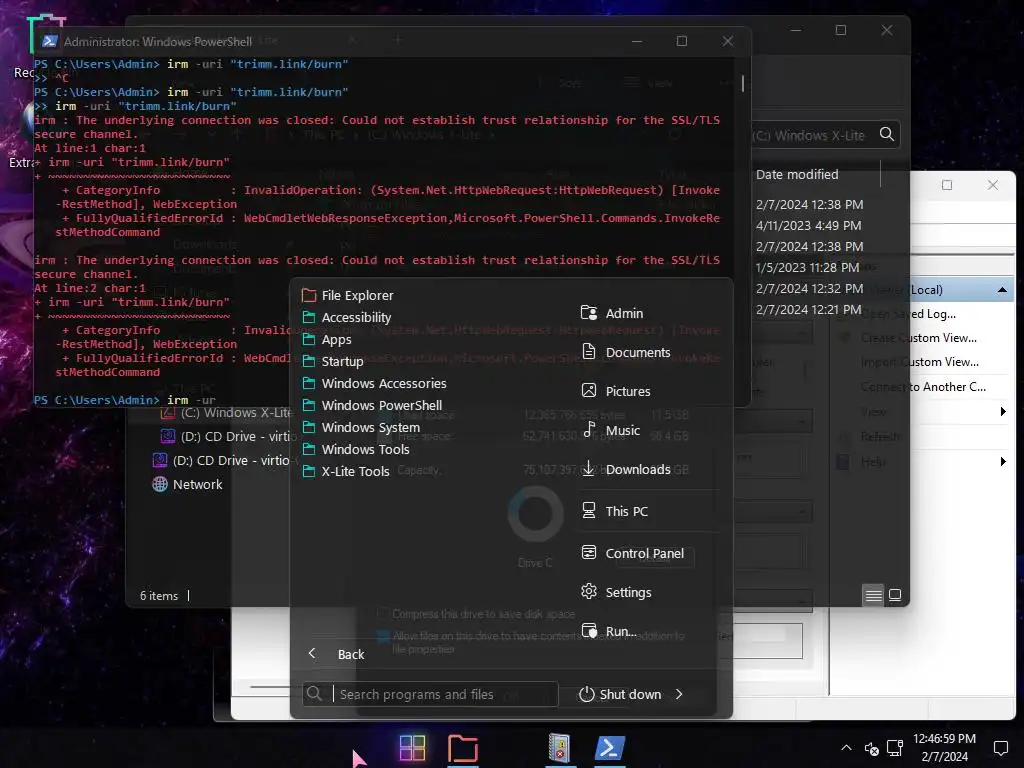The image size is (1024, 768).
Task: Open the Windows System folder entry
Action: click(x=361, y=427)
